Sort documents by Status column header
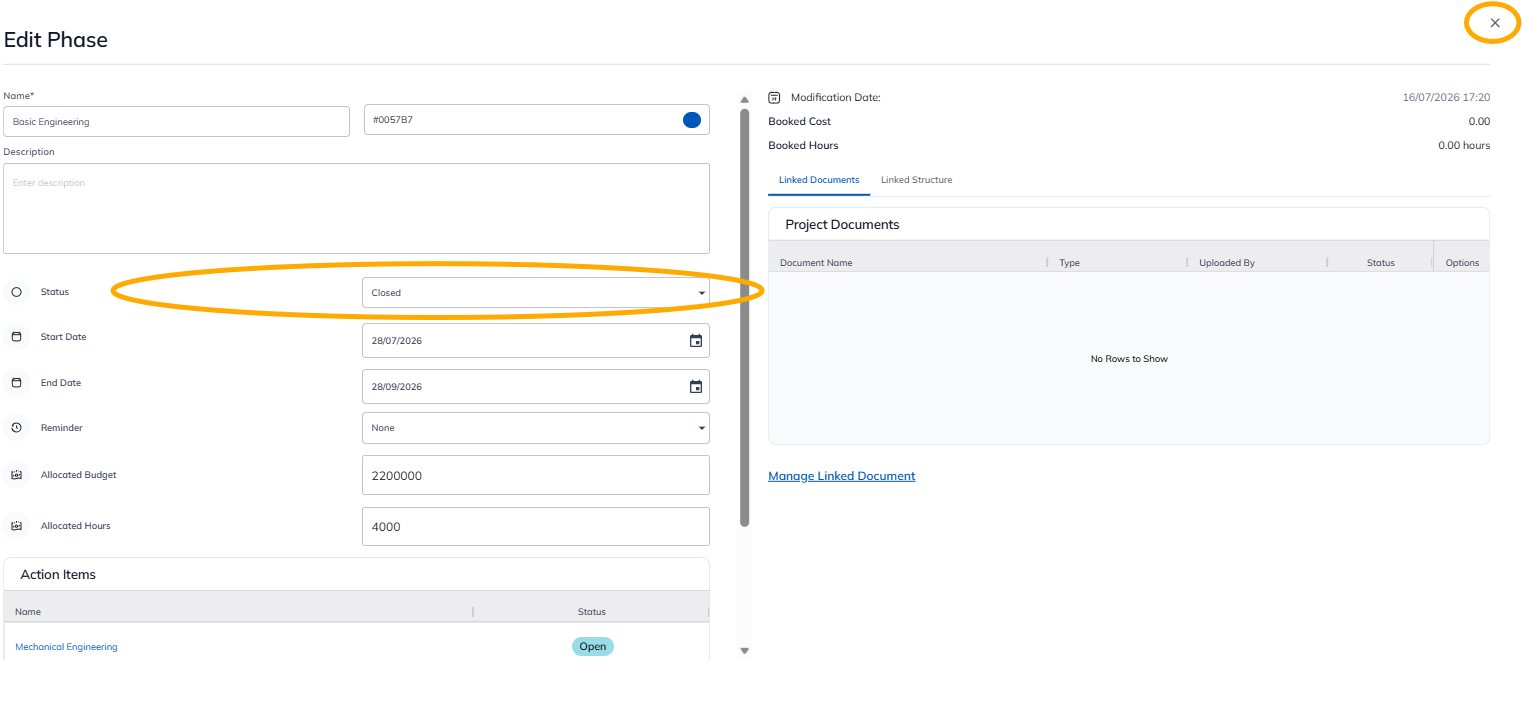Screen dimensions: 1522x702 (x=1380, y=263)
